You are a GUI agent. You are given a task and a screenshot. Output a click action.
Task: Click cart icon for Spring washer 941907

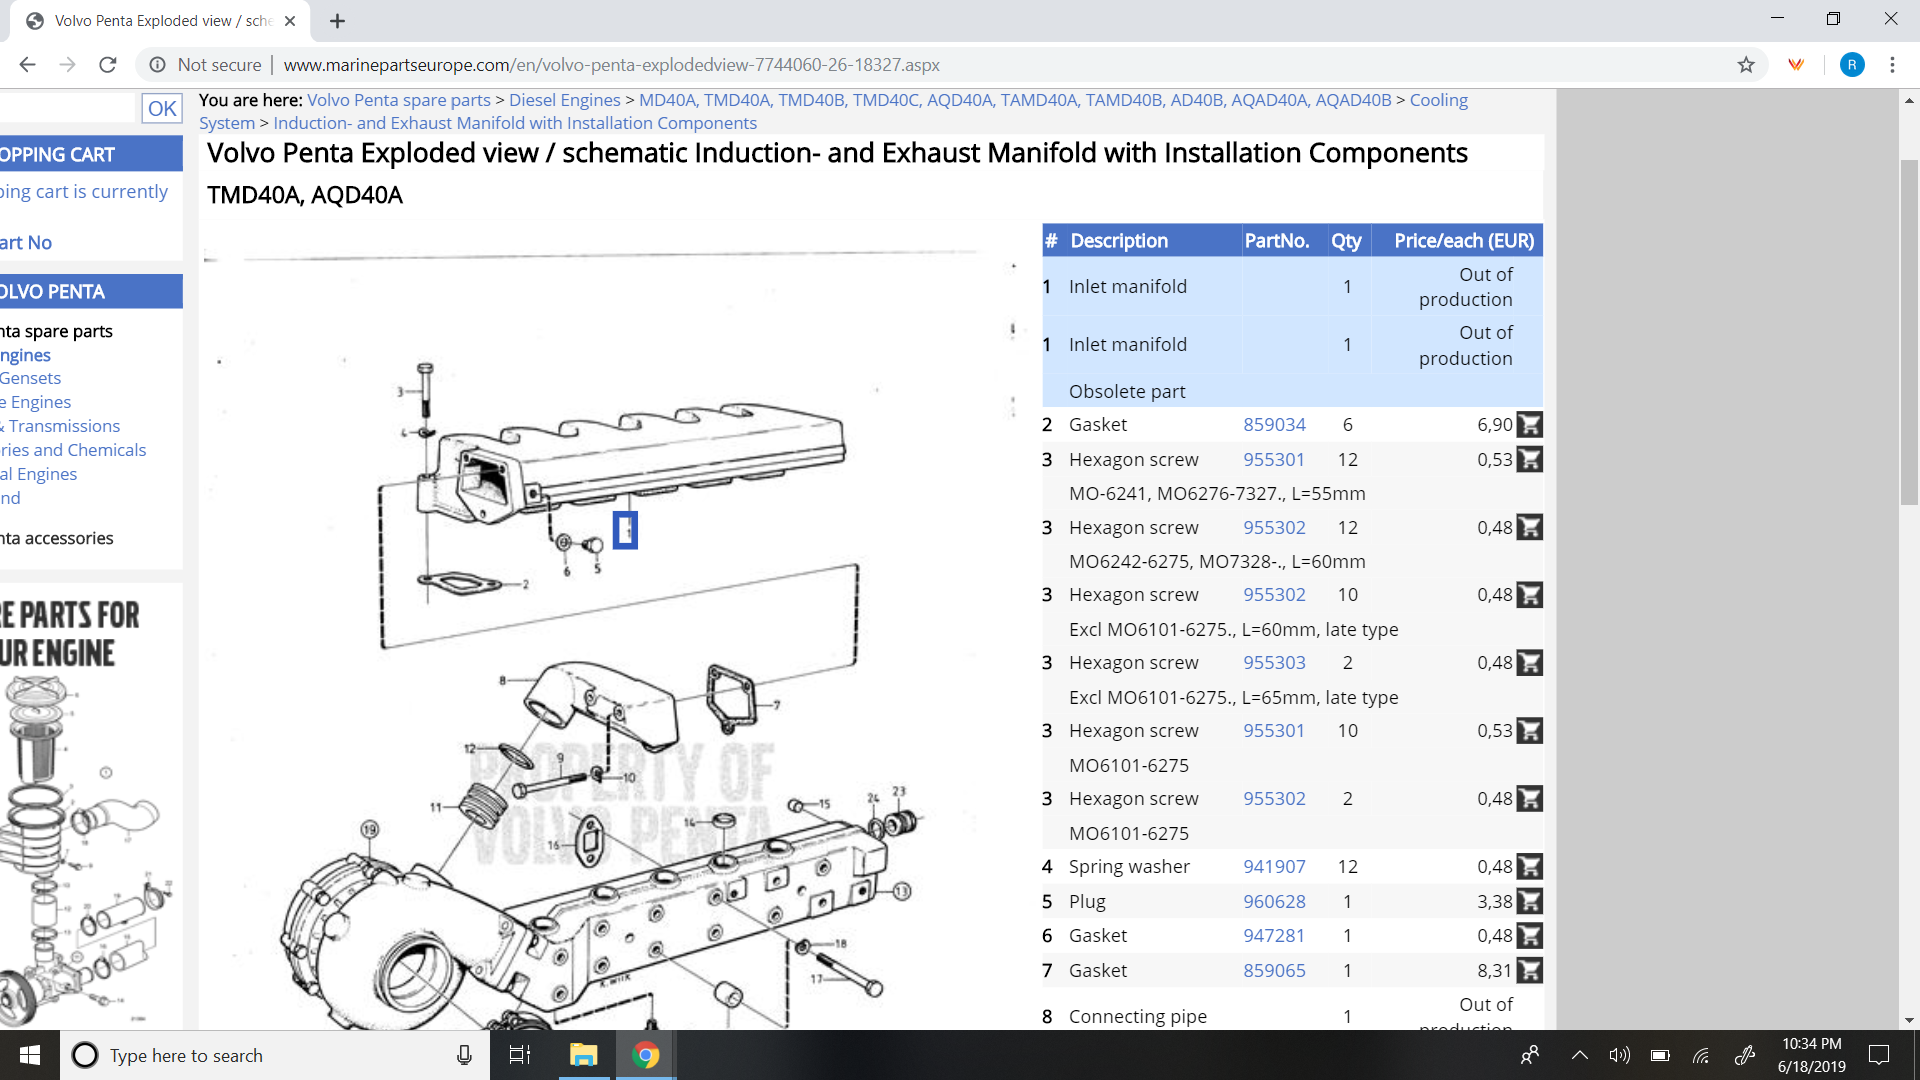pos(1529,867)
